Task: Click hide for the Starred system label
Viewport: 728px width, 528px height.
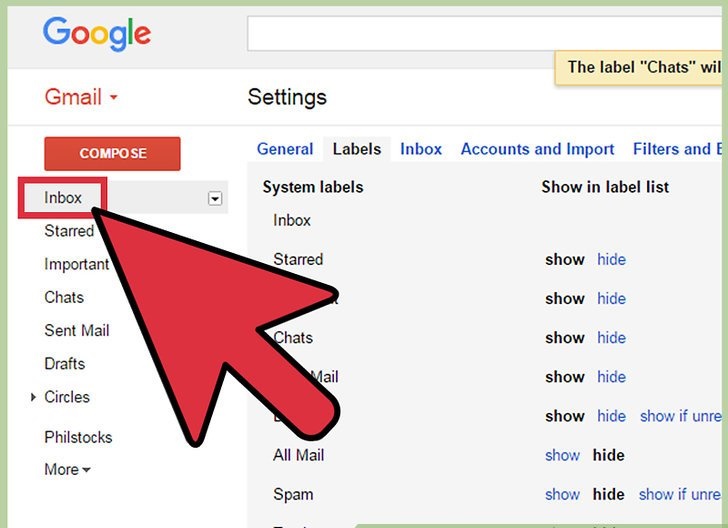Action: pos(611,259)
